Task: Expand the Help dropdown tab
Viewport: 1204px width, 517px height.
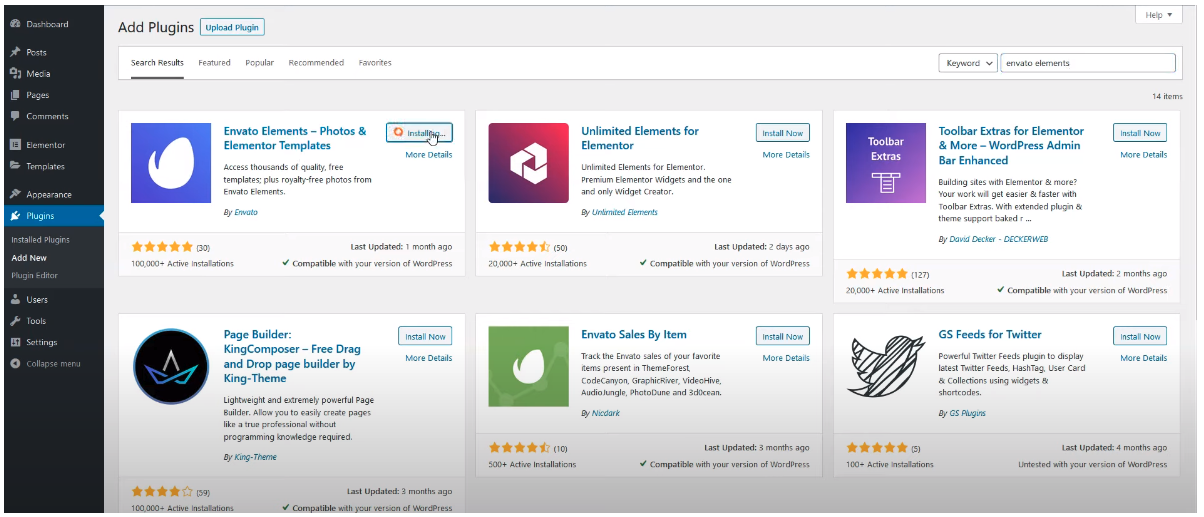Action: (x=1158, y=16)
